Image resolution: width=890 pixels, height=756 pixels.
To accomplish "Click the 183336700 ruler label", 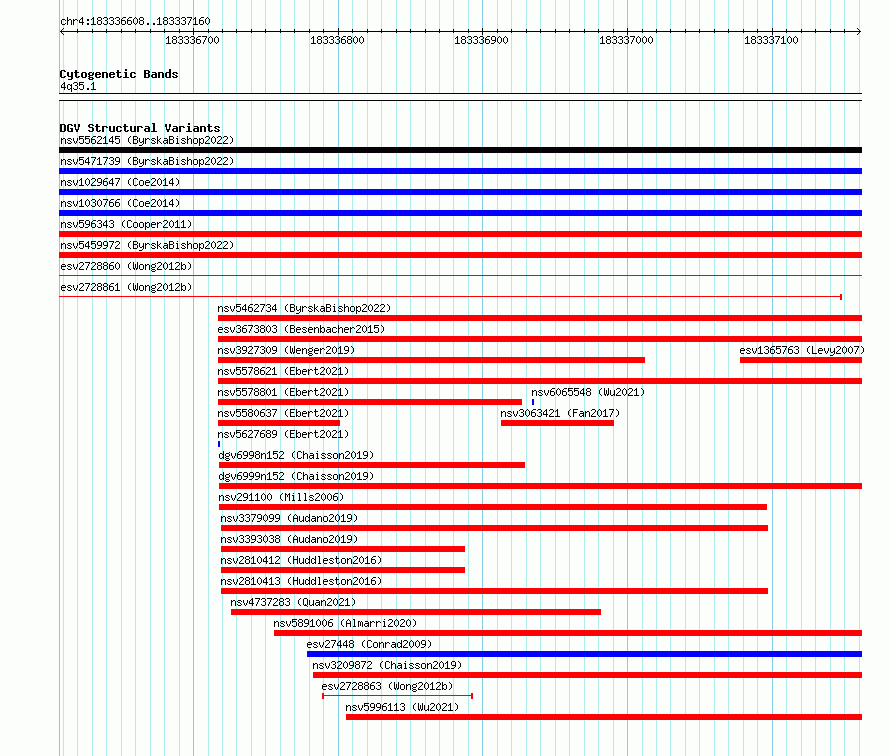I will pos(192,40).
